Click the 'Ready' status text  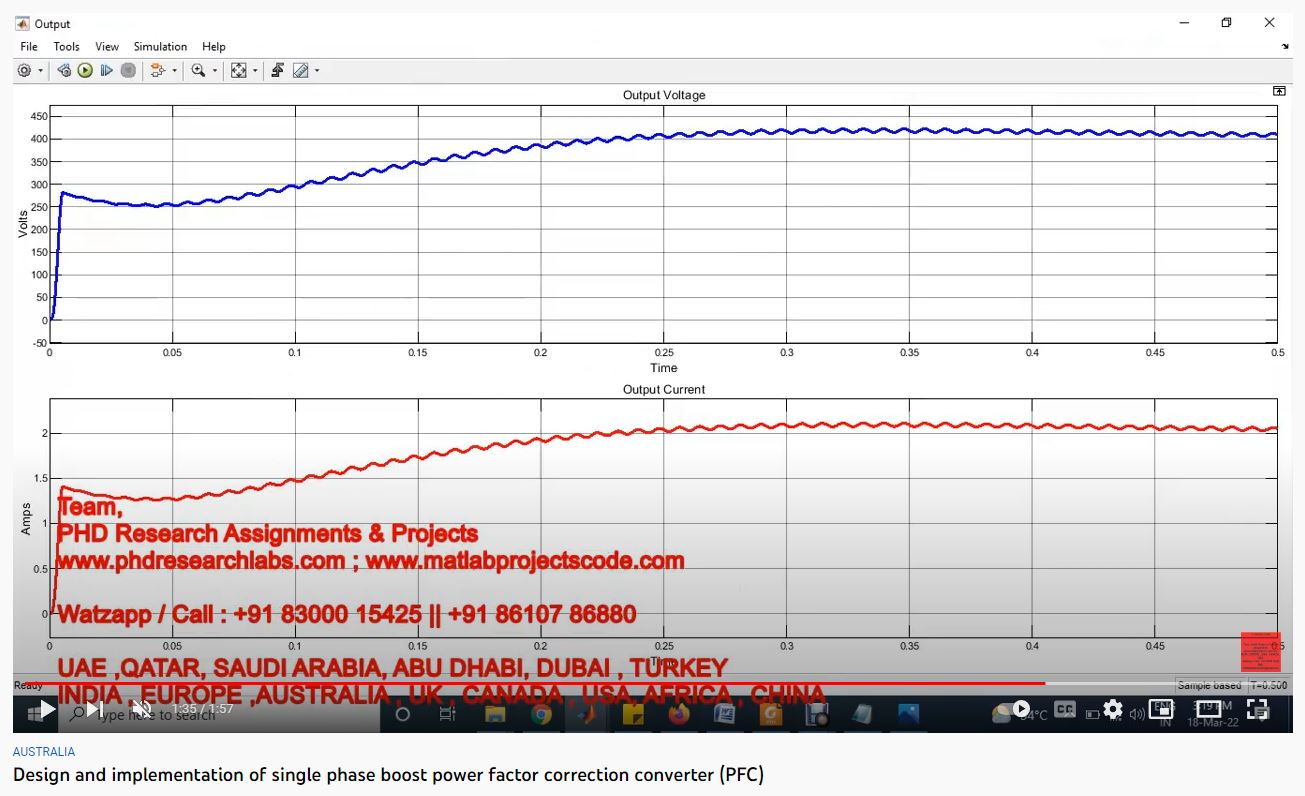tap(28, 685)
